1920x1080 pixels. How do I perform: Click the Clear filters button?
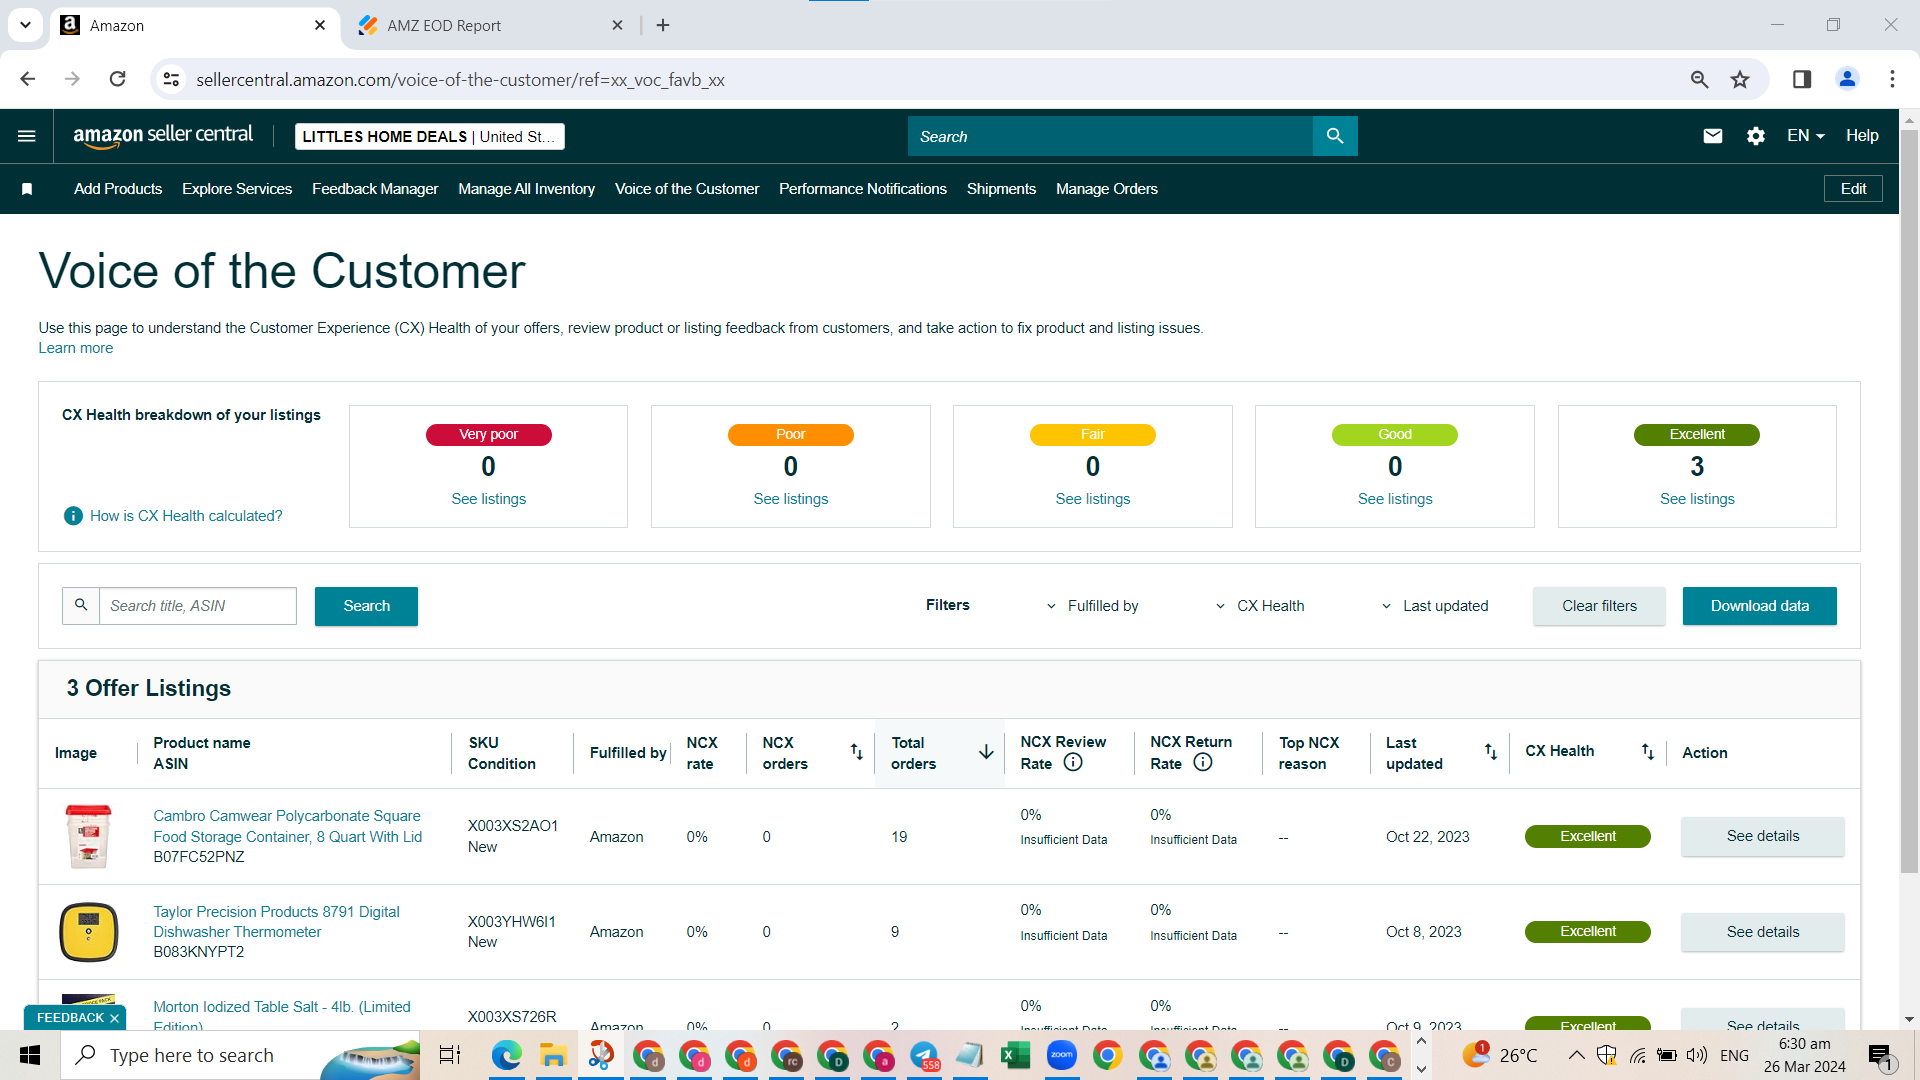[1599, 606]
